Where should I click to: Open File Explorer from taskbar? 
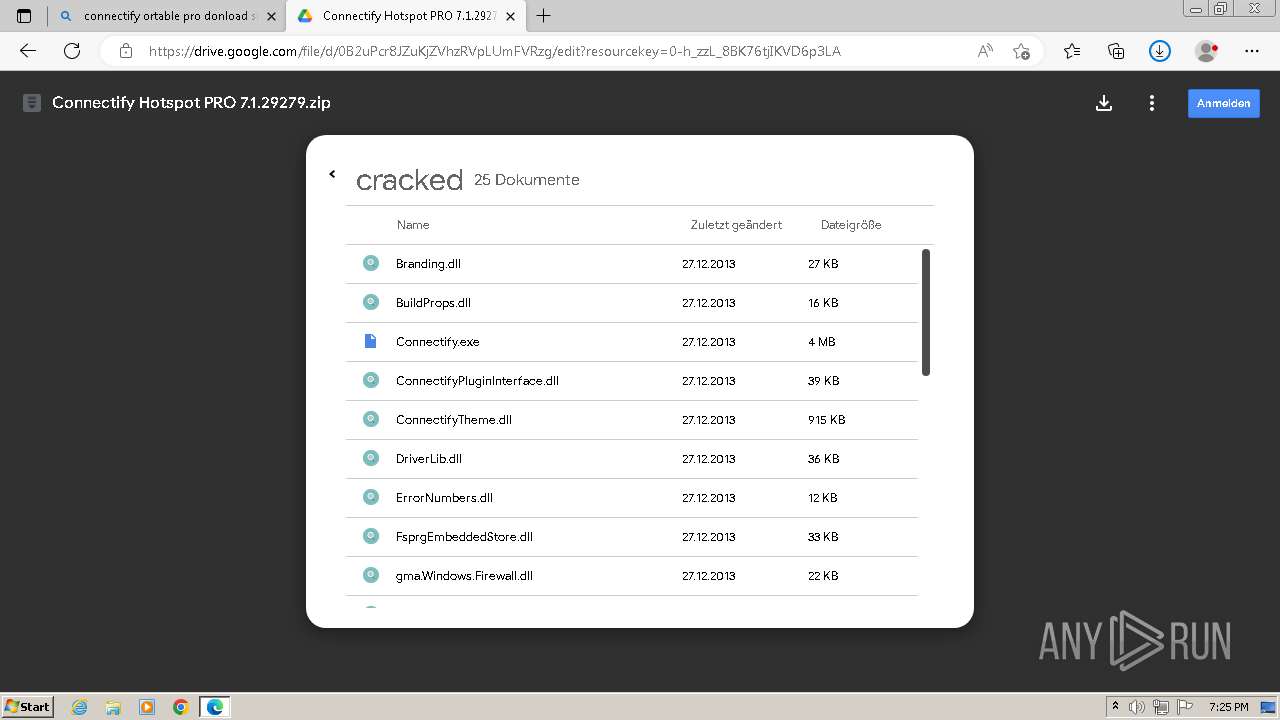[x=113, y=707]
